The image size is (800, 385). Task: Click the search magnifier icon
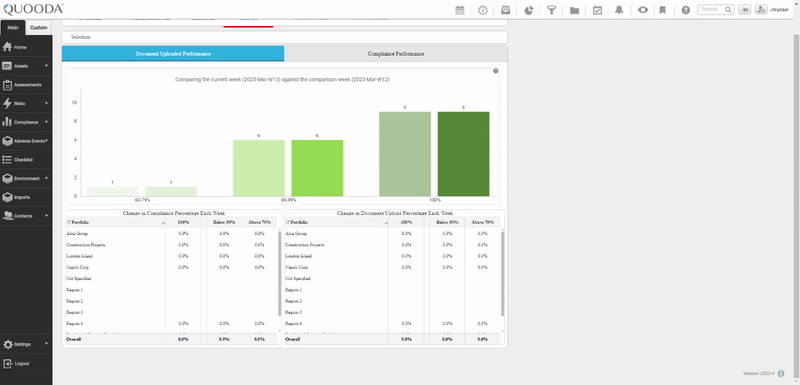pos(728,9)
